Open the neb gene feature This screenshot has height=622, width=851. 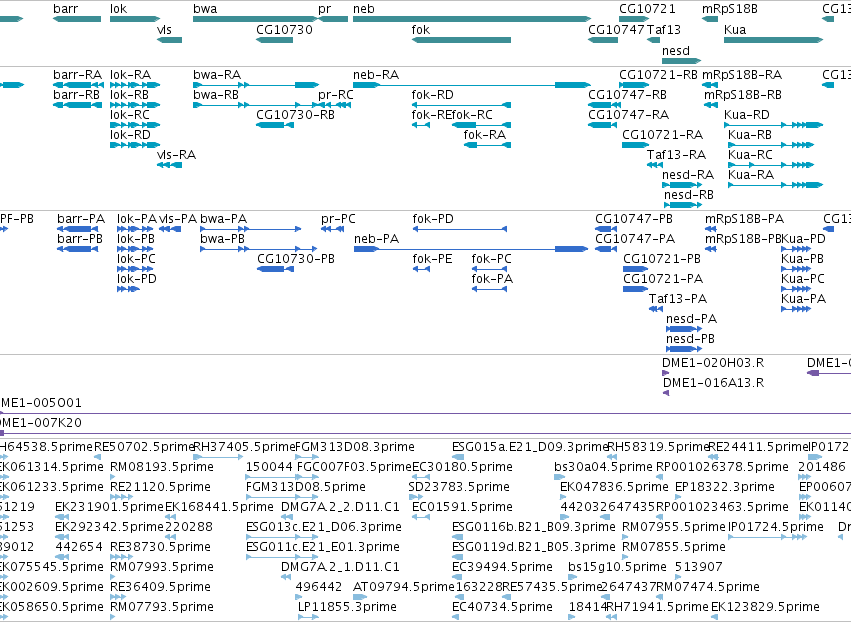(x=472, y=19)
